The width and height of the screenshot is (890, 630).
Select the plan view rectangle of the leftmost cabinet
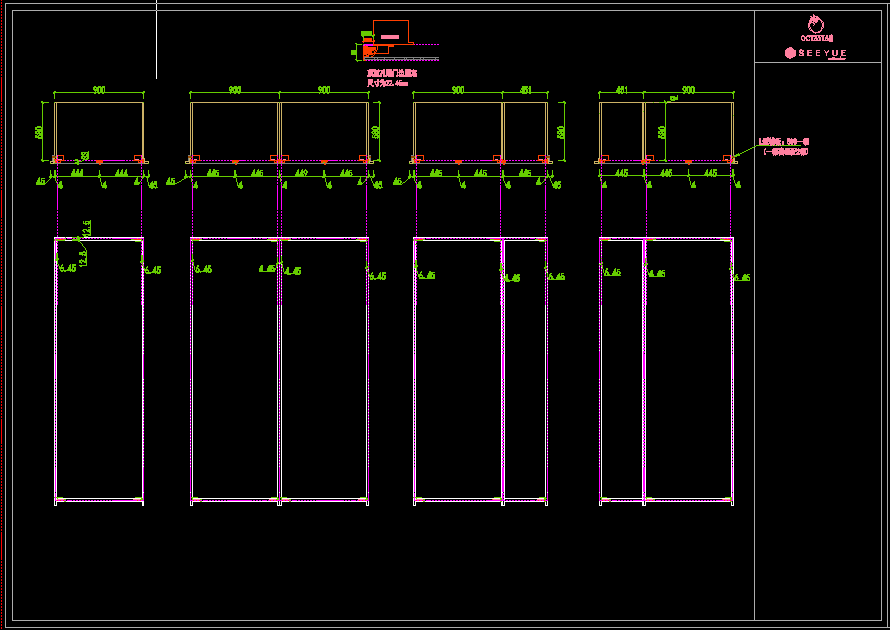[99, 130]
